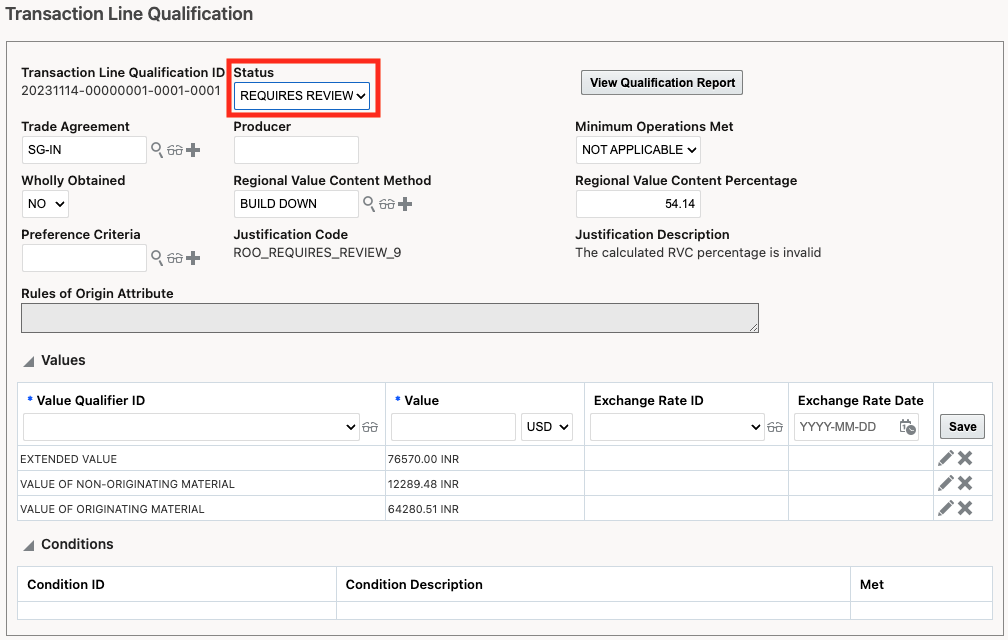Add Preference Criteria with plus icon

coord(193,258)
